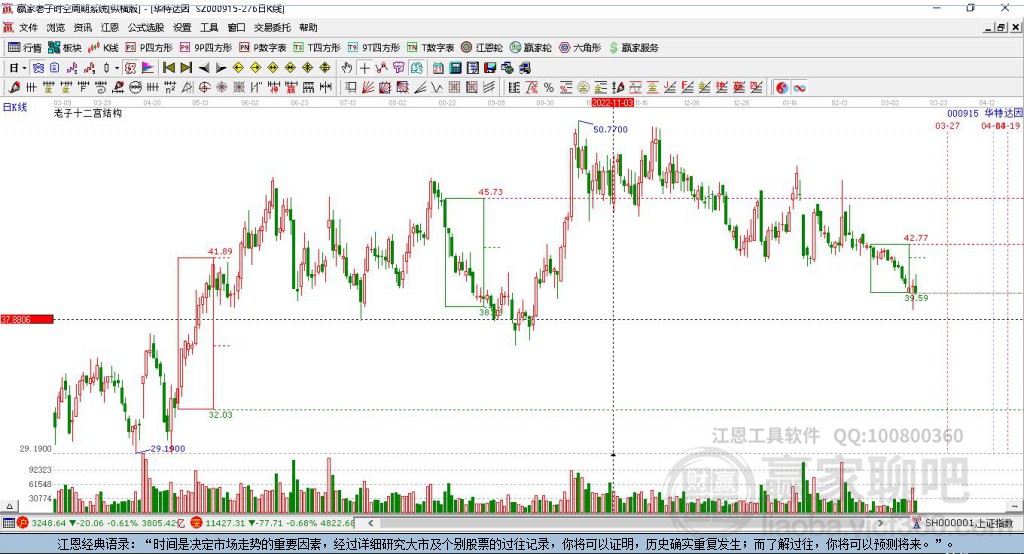Screen dimensions: 1024x554
Task: Click the 板块 toolbar button
Action: point(65,48)
